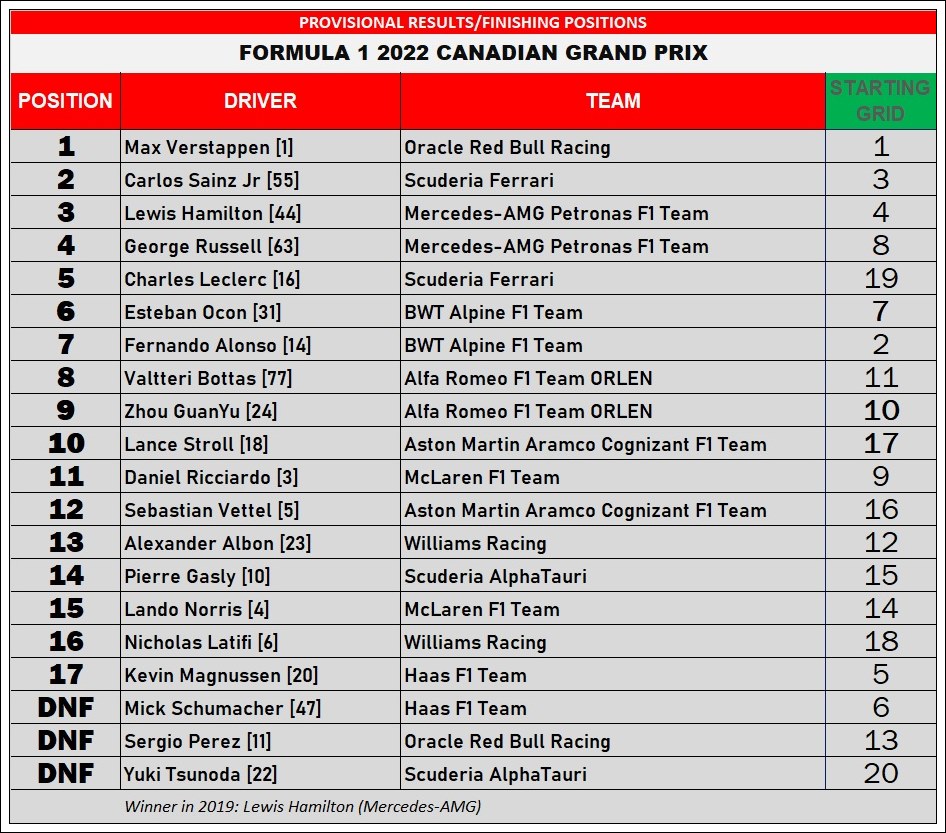946x833 pixels.
Task: Click the Winner in 2019 footnote text
Action: [x=302, y=806]
